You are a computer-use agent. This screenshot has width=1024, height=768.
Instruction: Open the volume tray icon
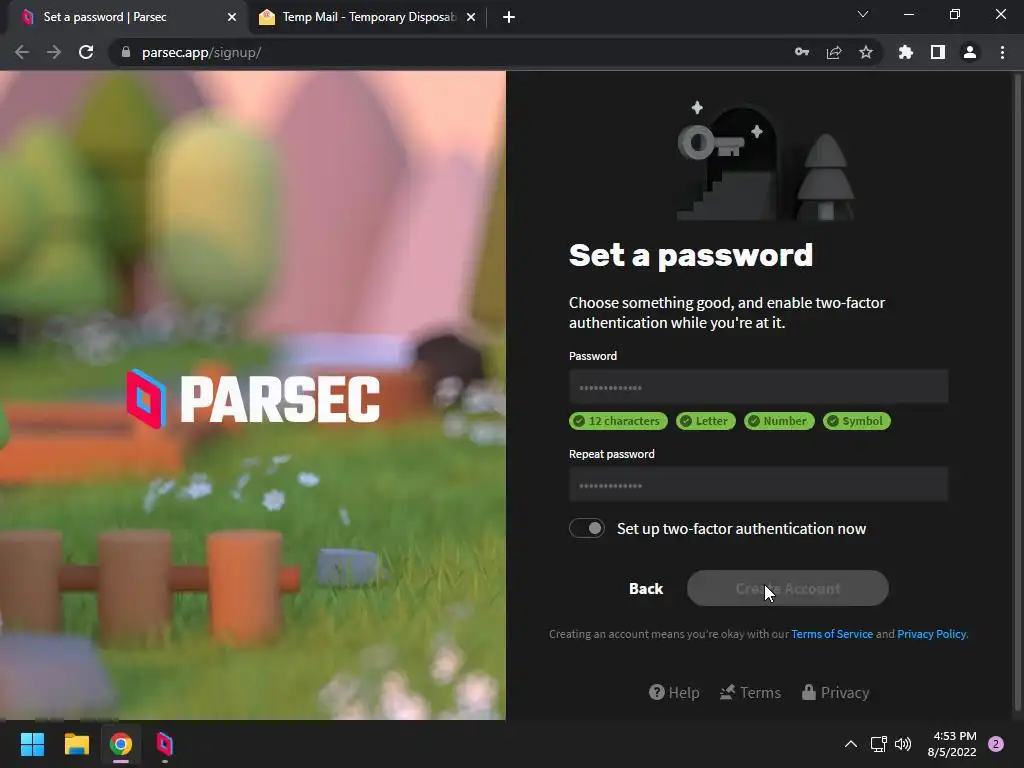903,744
